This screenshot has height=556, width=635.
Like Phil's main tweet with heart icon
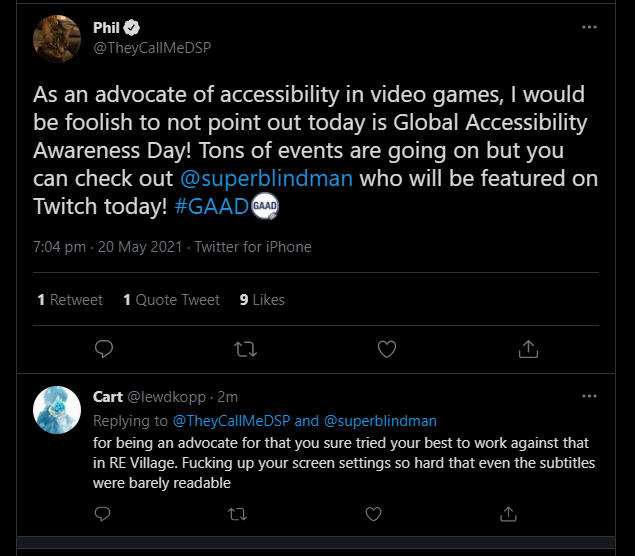387,349
